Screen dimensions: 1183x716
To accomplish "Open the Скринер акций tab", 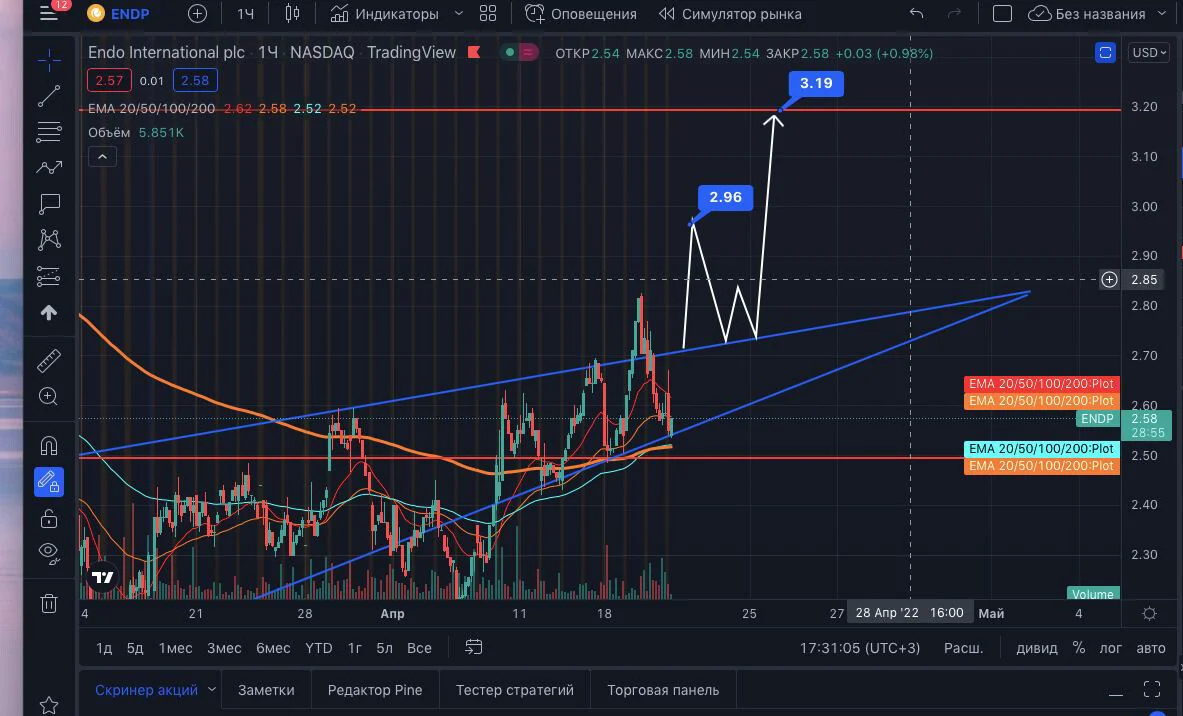I will (146, 690).
